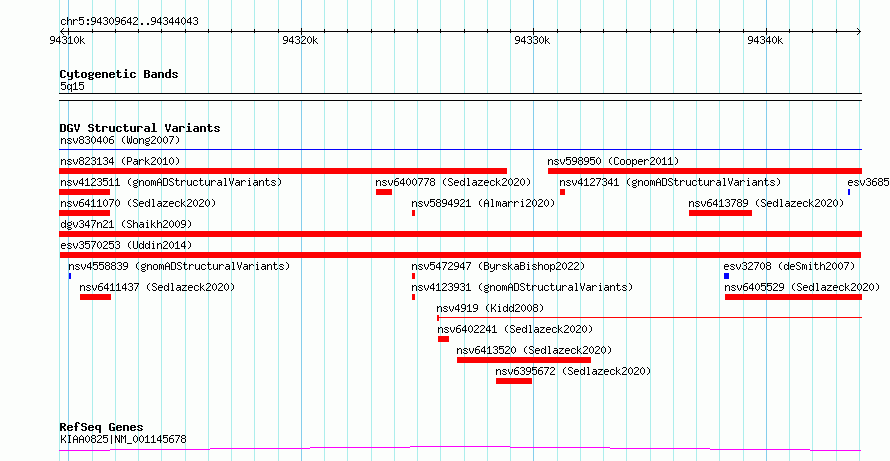This screenshot has height=461, width=890.
Task: Click the nsv6413520 (Sedlazeck2020) label
Action: [x=534, y=350]
